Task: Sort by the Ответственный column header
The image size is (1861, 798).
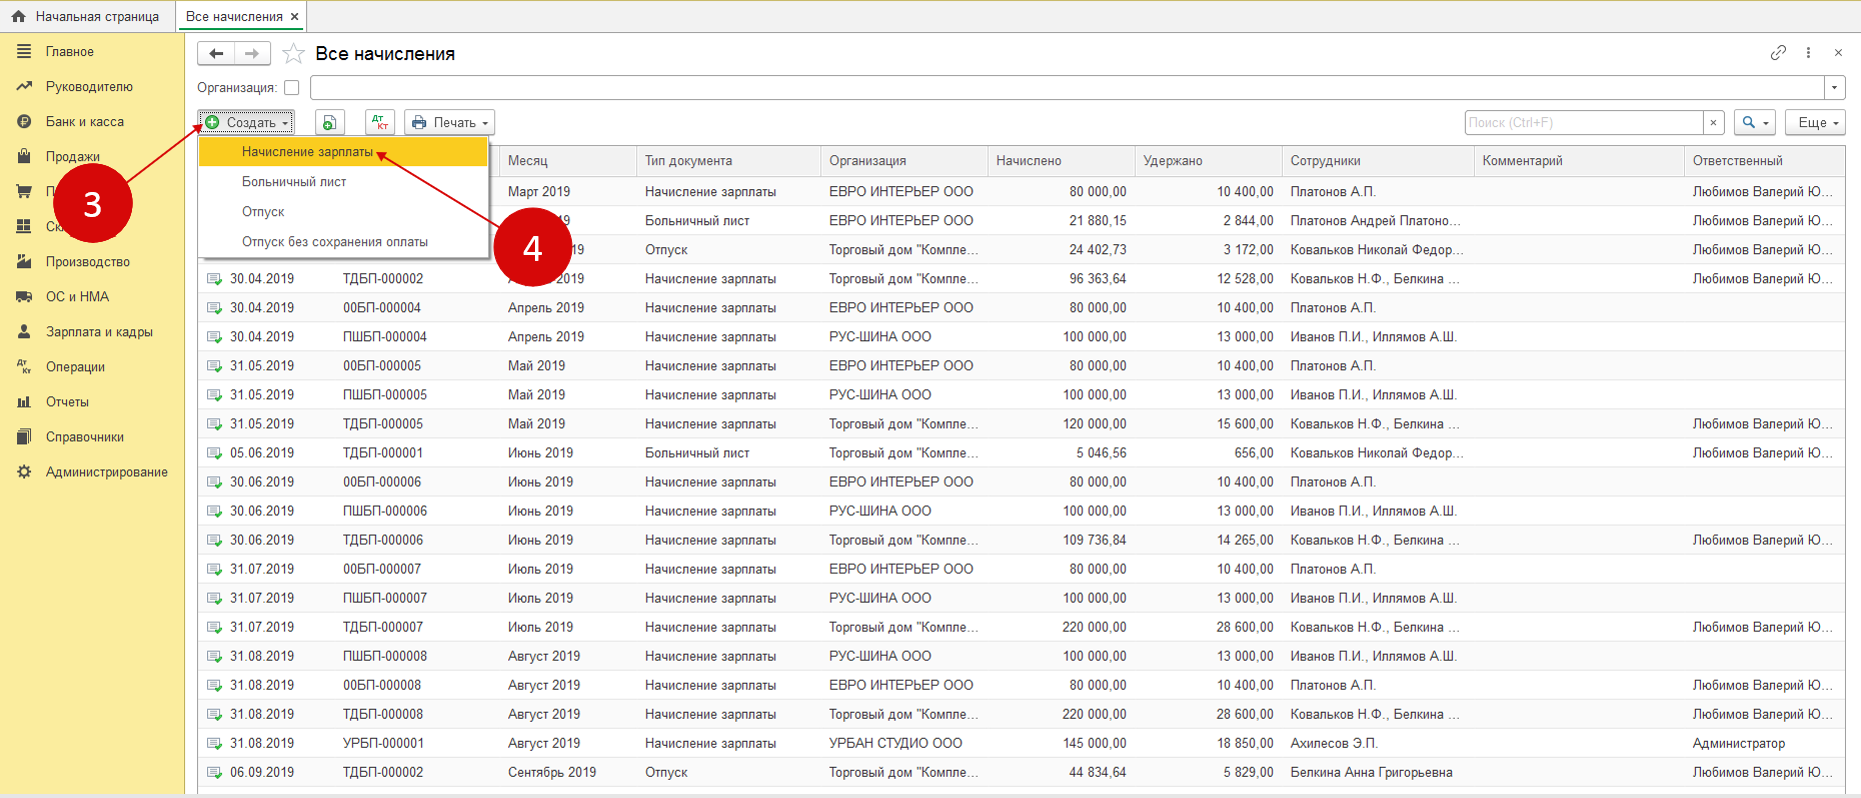Action: [x=1764, y=160]
